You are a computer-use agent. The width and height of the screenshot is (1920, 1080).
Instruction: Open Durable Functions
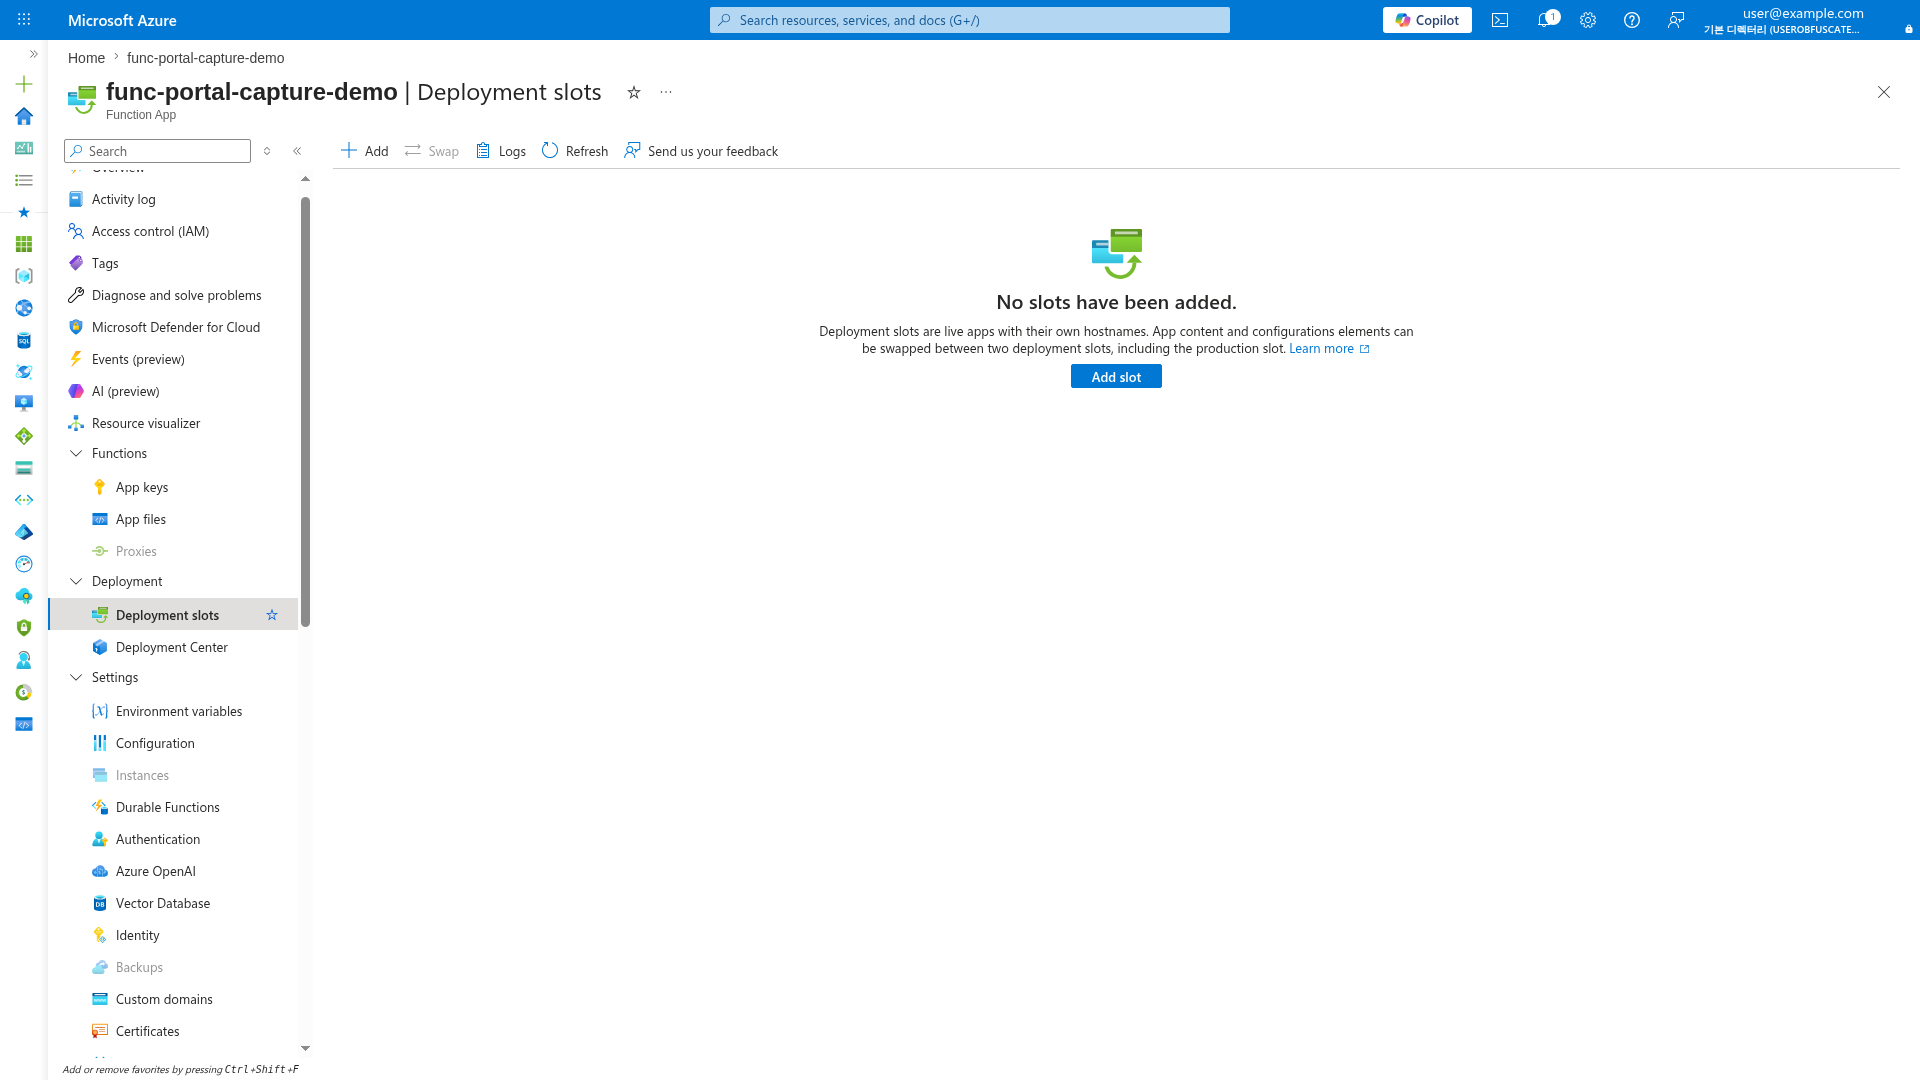(173, 807)
